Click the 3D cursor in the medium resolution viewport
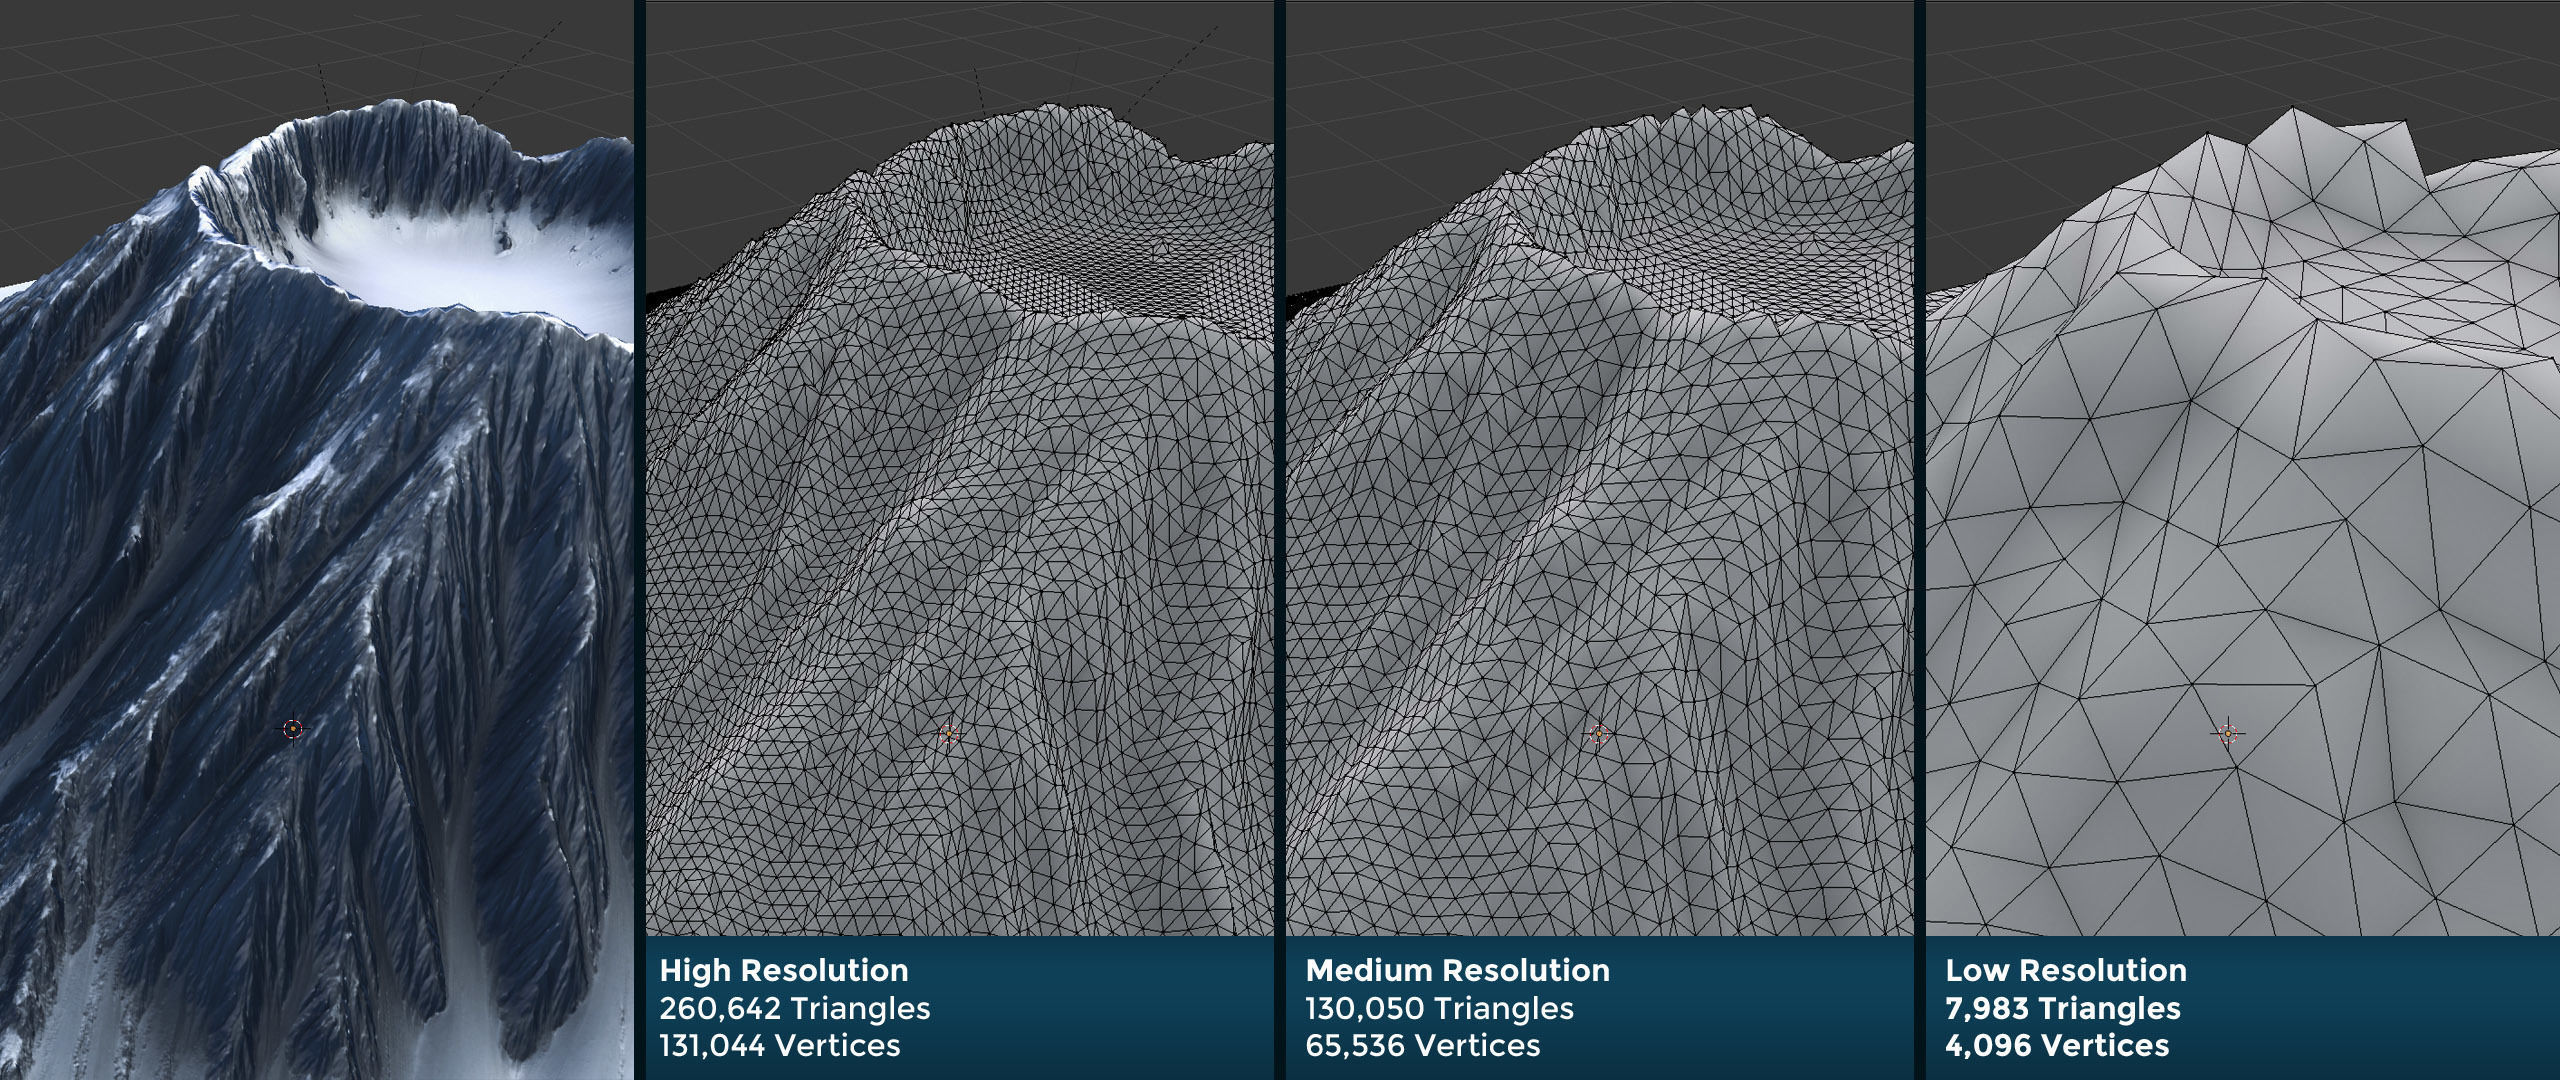Image resolution: width=2560 pixels, height=1080 pixels. click(x=1598, y=735)
